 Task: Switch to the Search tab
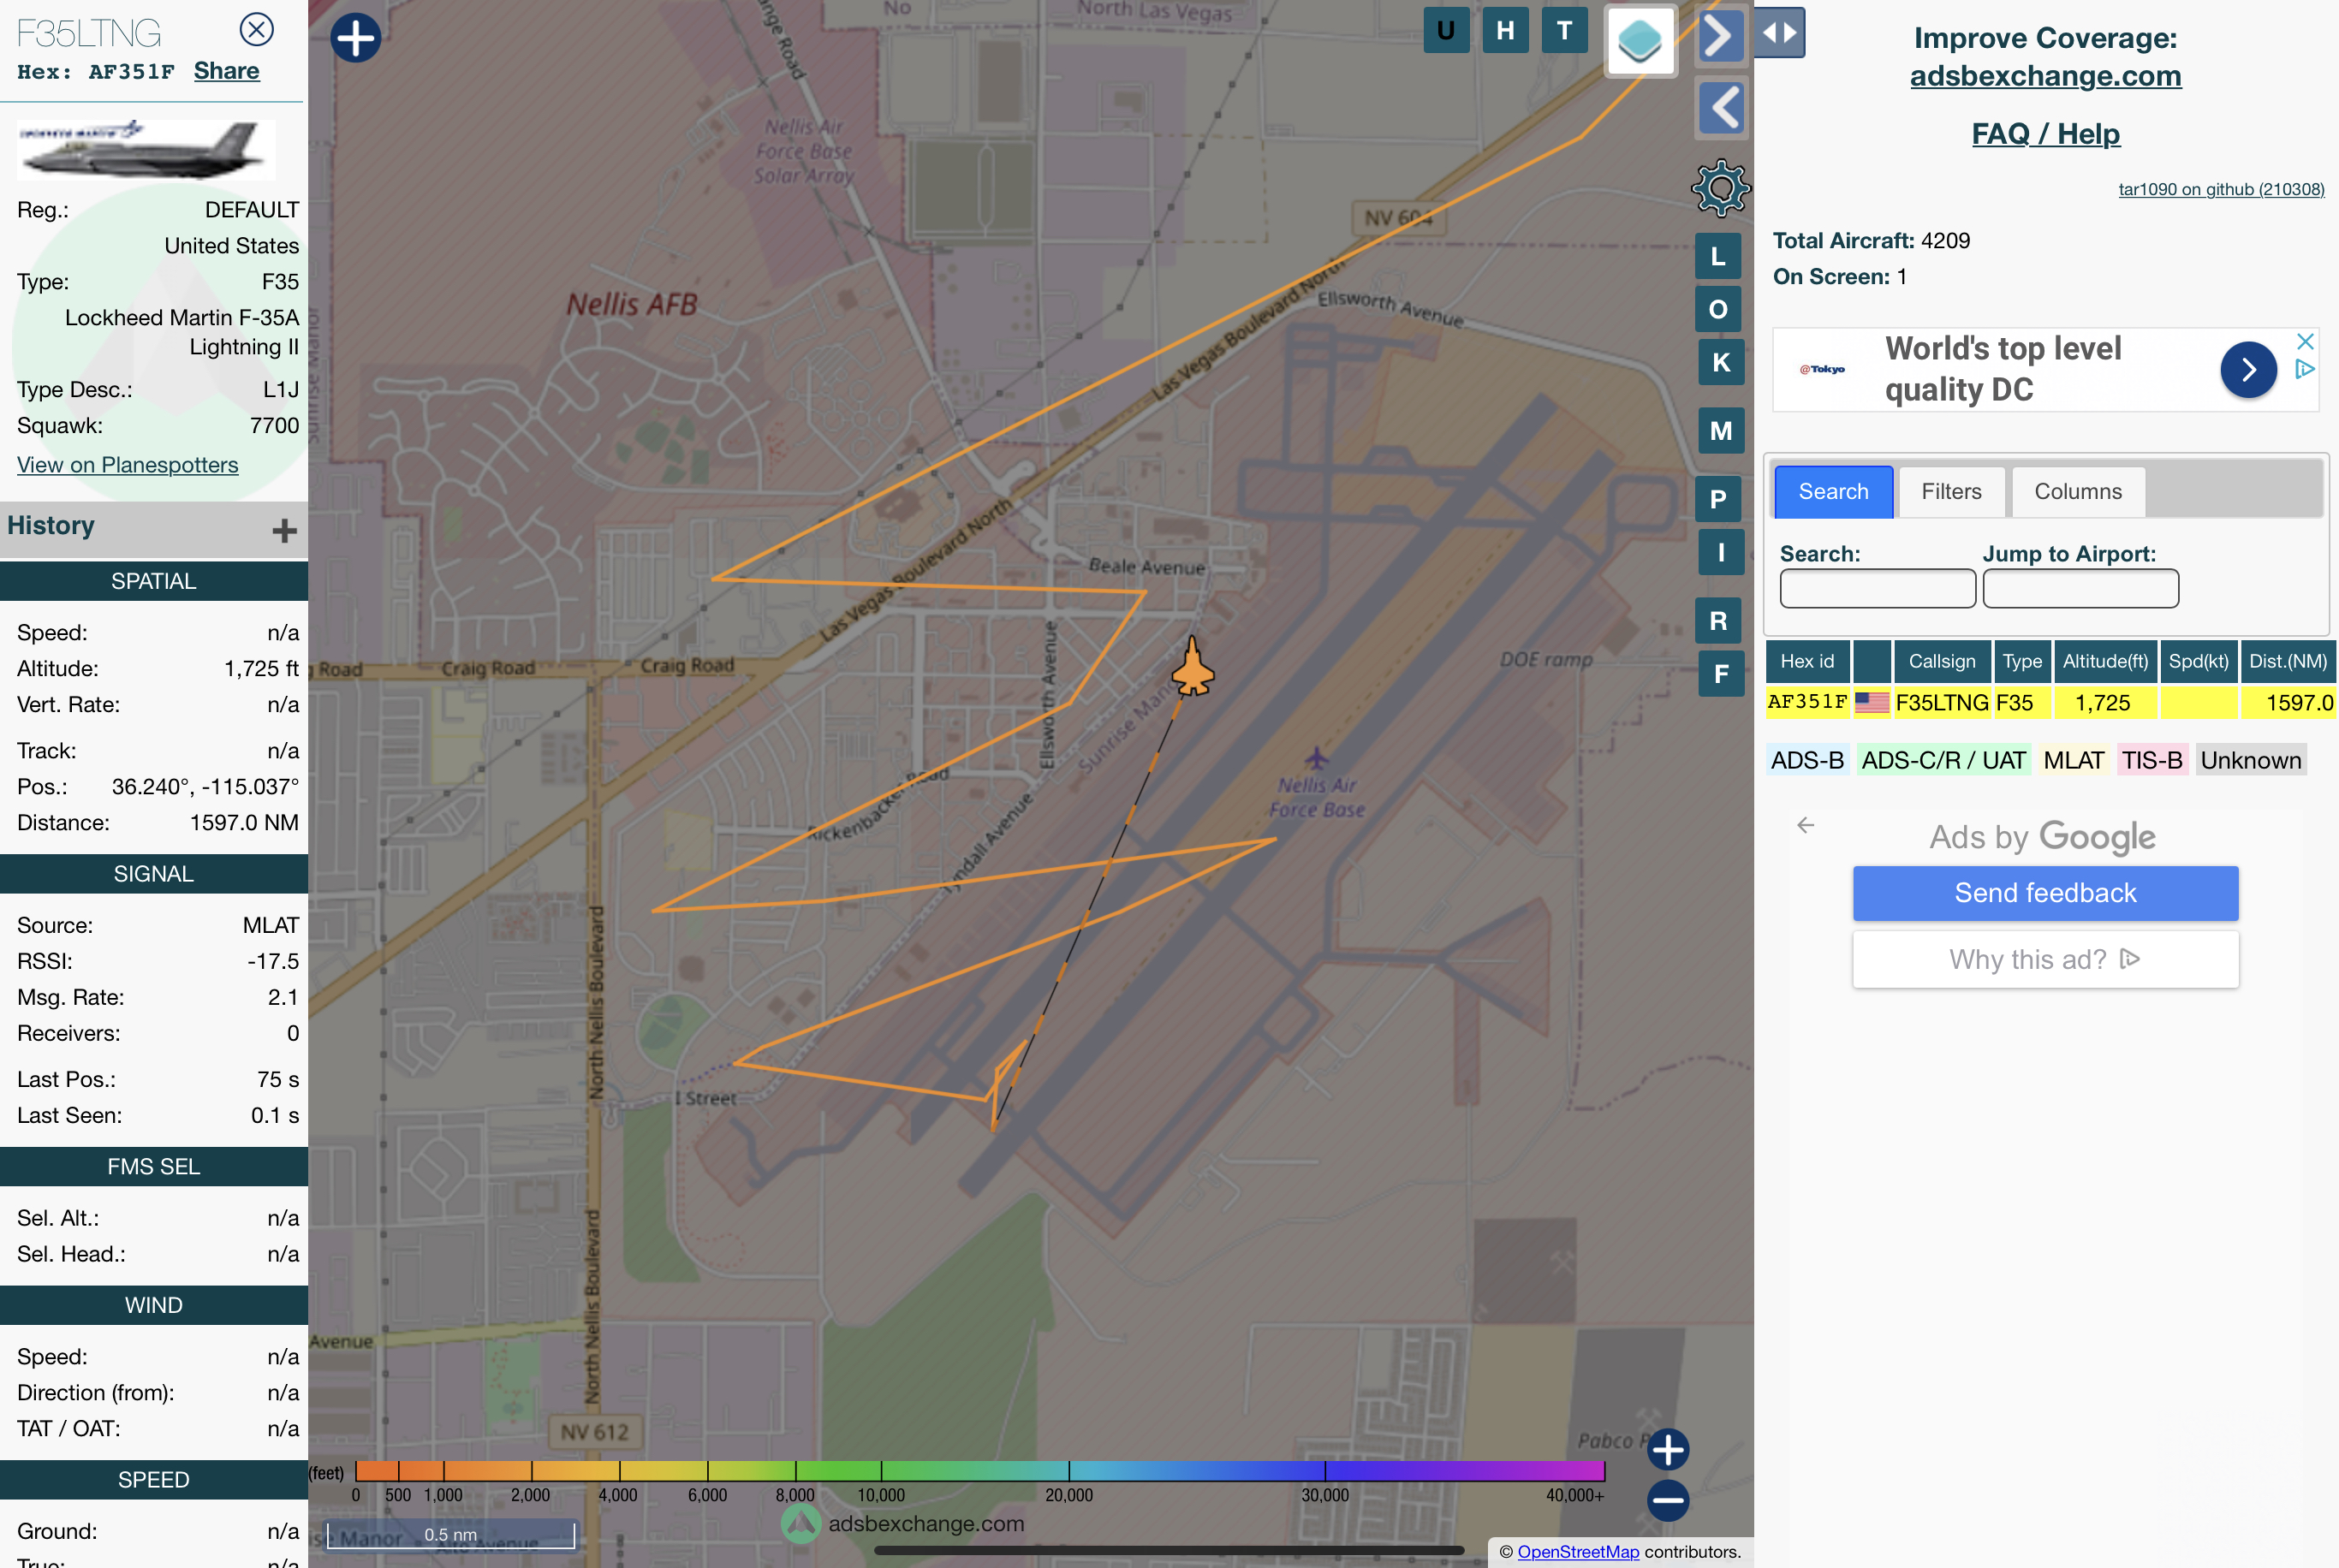[x=1833, y=492]
